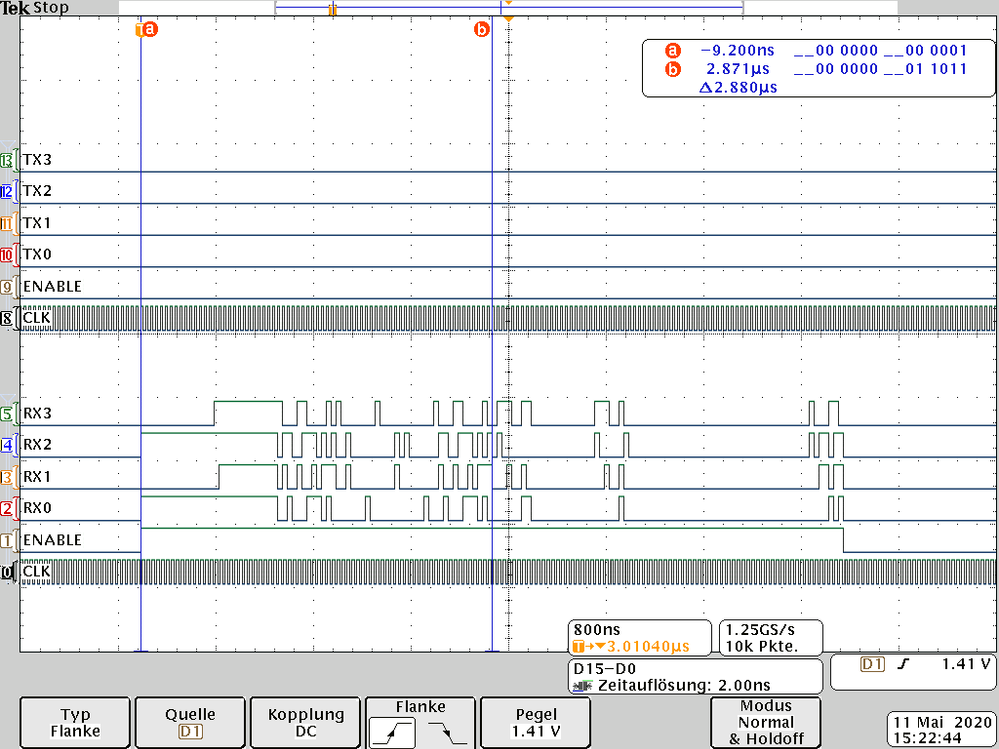Click the Pegel 1.41 V level control
The image size is (999, 749).
pos(535,722)
